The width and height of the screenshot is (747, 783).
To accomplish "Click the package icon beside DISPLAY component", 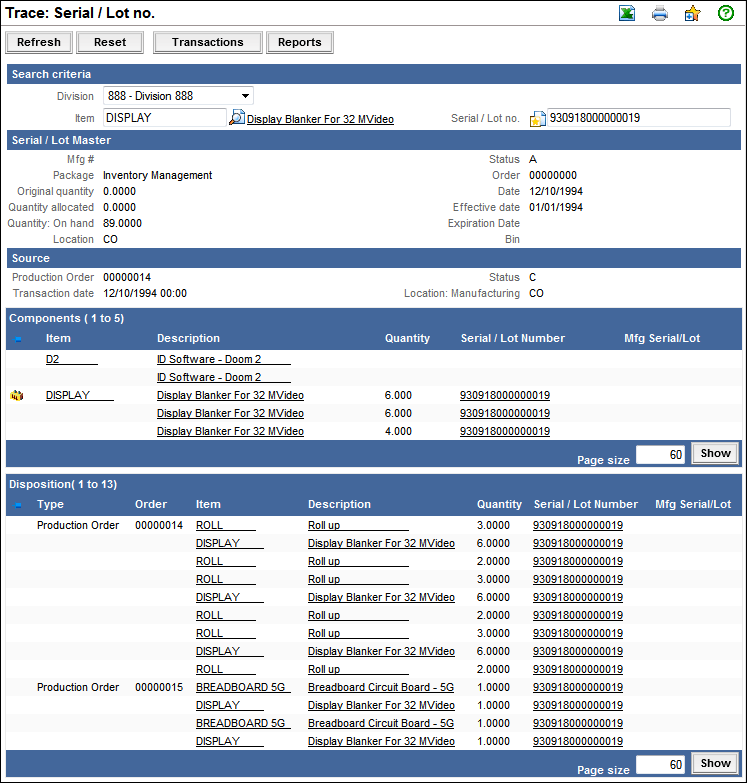I will point(17,396).
